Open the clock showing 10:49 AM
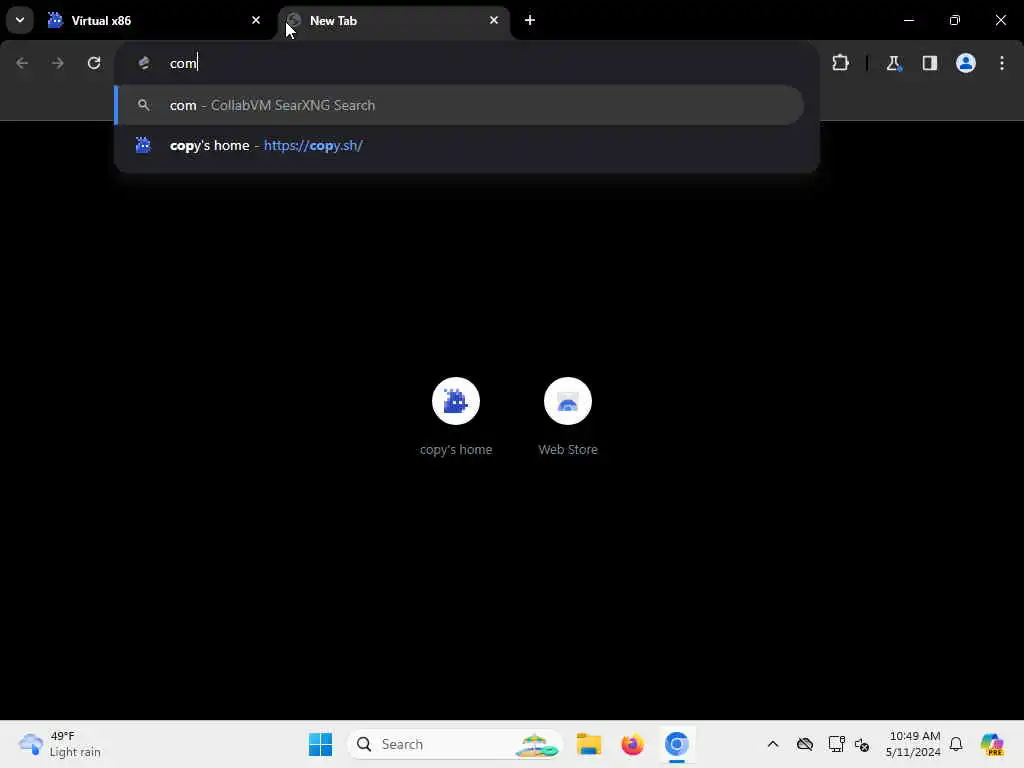This screenshot has height=768, width=1024. pyautogui.click(x=914, y=744)
